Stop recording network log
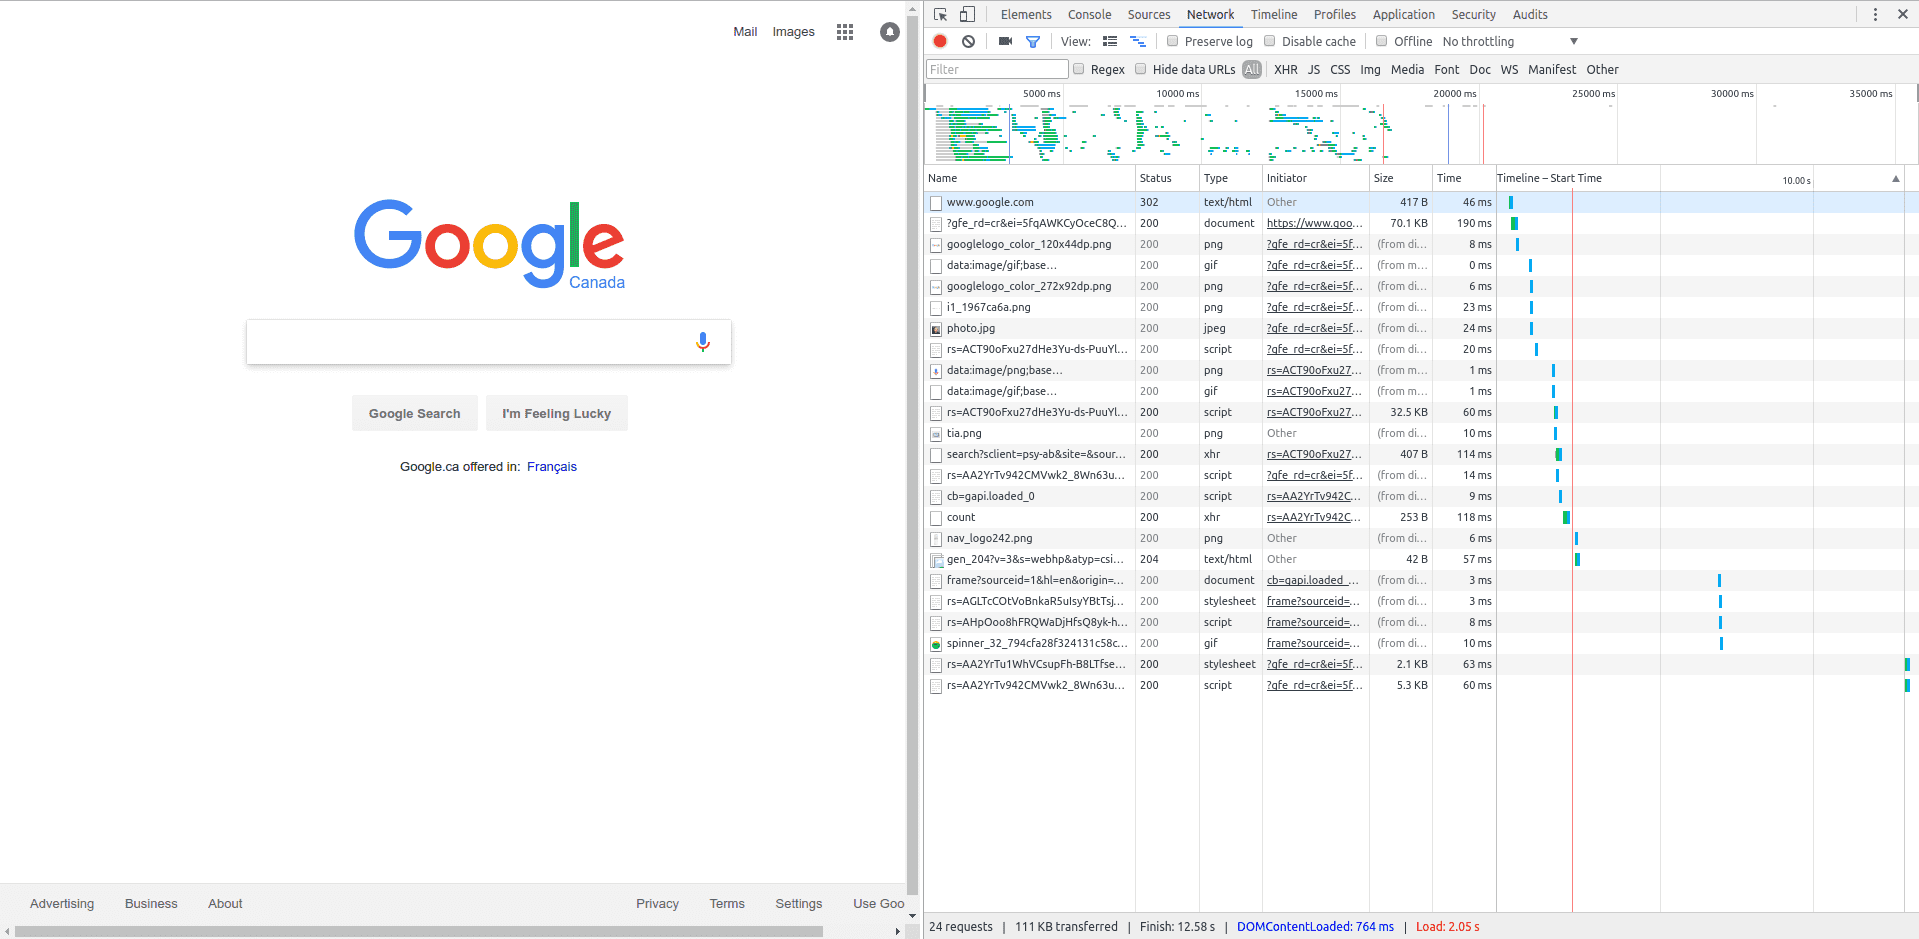This screenshot has height=939, width=1919. pos(940,41)
